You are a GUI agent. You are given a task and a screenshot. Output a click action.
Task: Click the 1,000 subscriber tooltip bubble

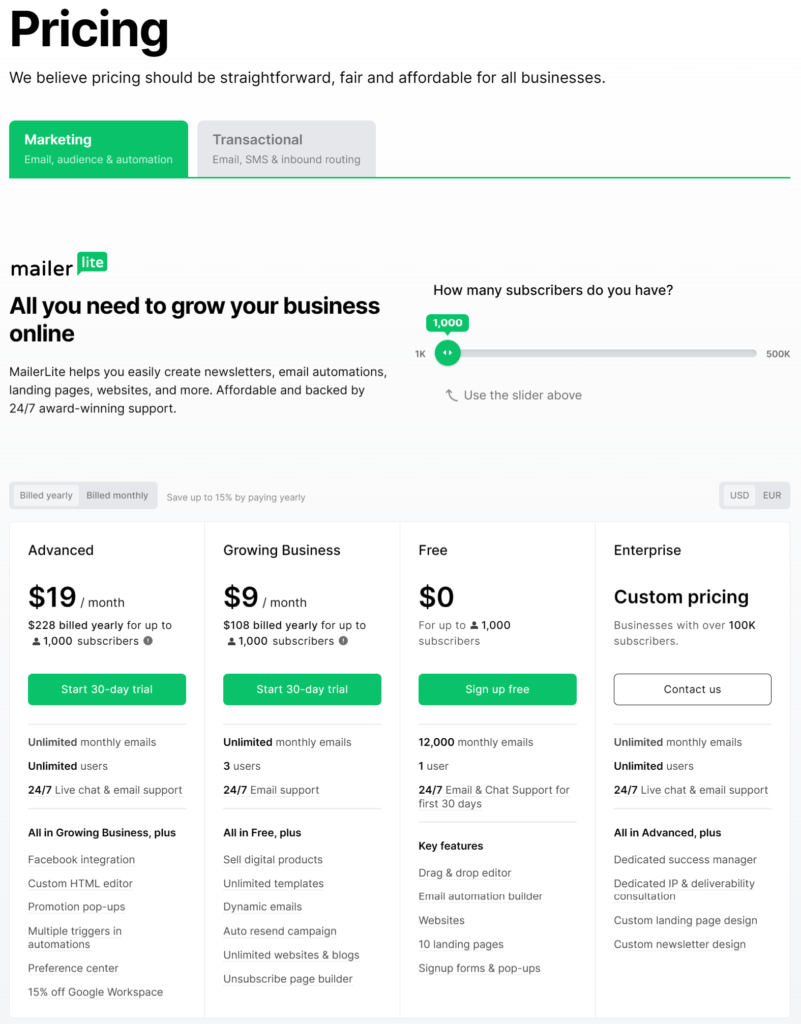(447, 323)
